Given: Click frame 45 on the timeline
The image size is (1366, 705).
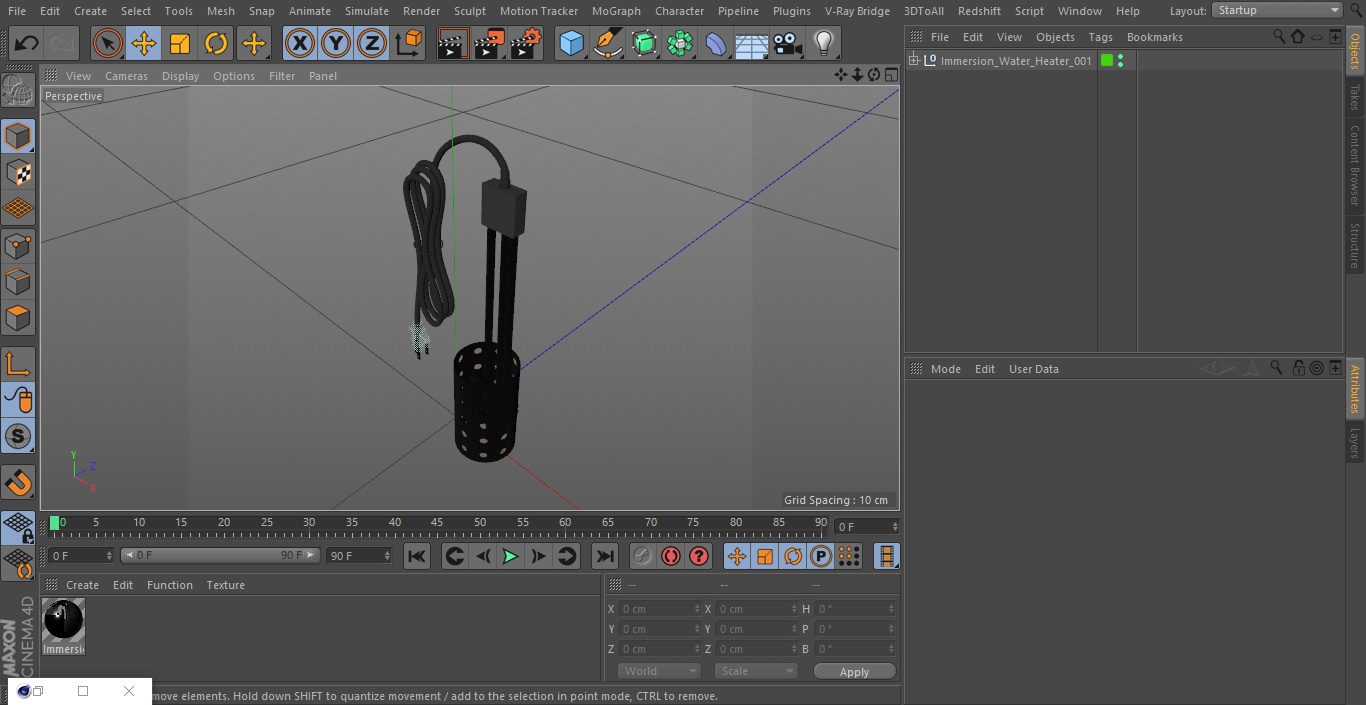Looking at the screenshot, I should point(437,523).
